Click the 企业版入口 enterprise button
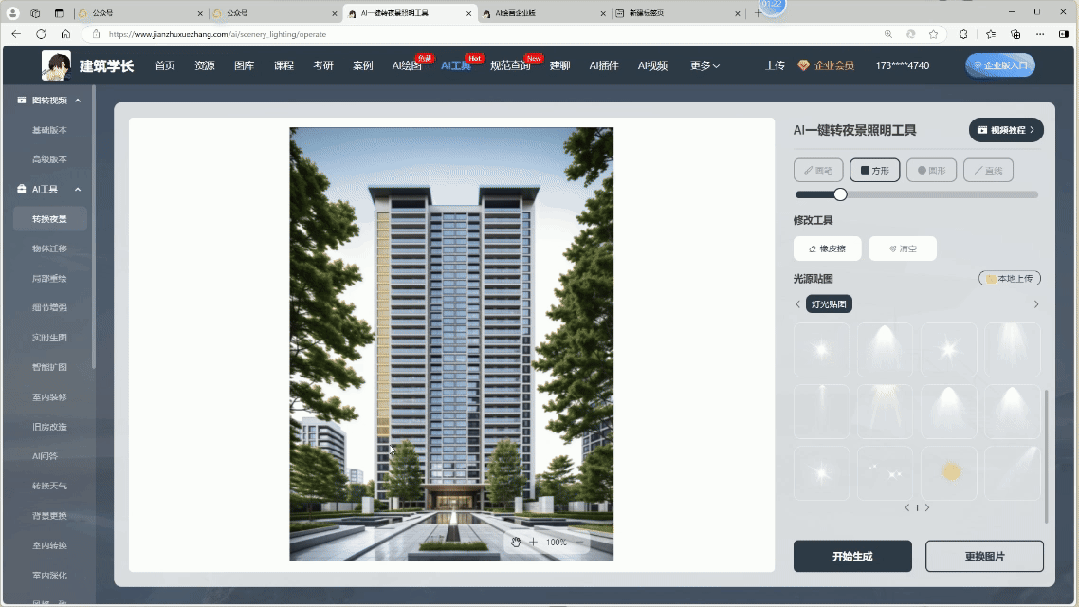This screenshot has width=1079, height=607. click(1000, 65)
